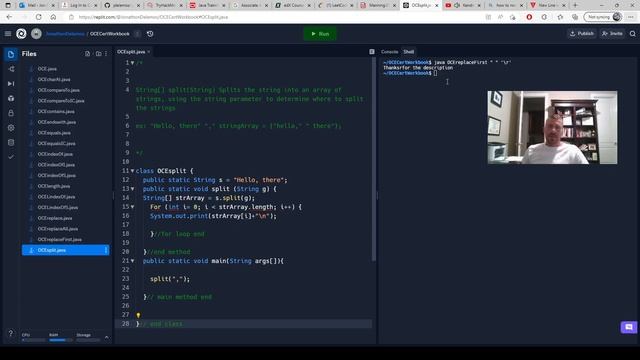The width and height of the screenshot is (640, 360).
Task: Switch to the Console tab
Action: pos(389,52)
